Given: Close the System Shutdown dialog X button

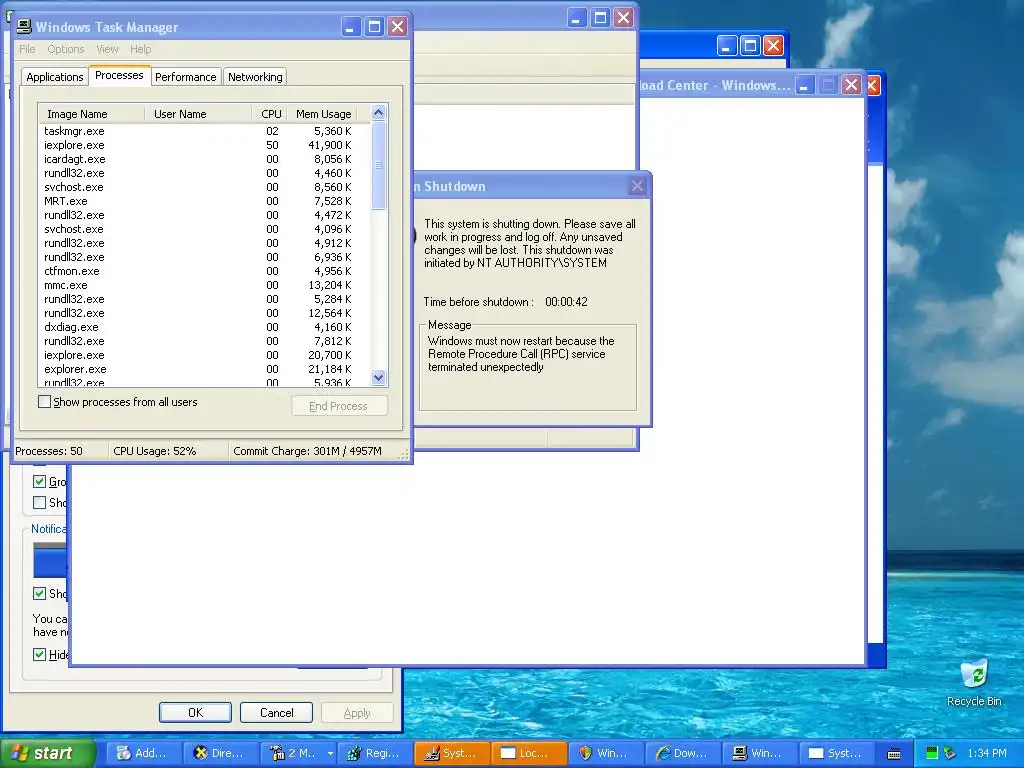Looking at the screenshot, I should [637, 186].
